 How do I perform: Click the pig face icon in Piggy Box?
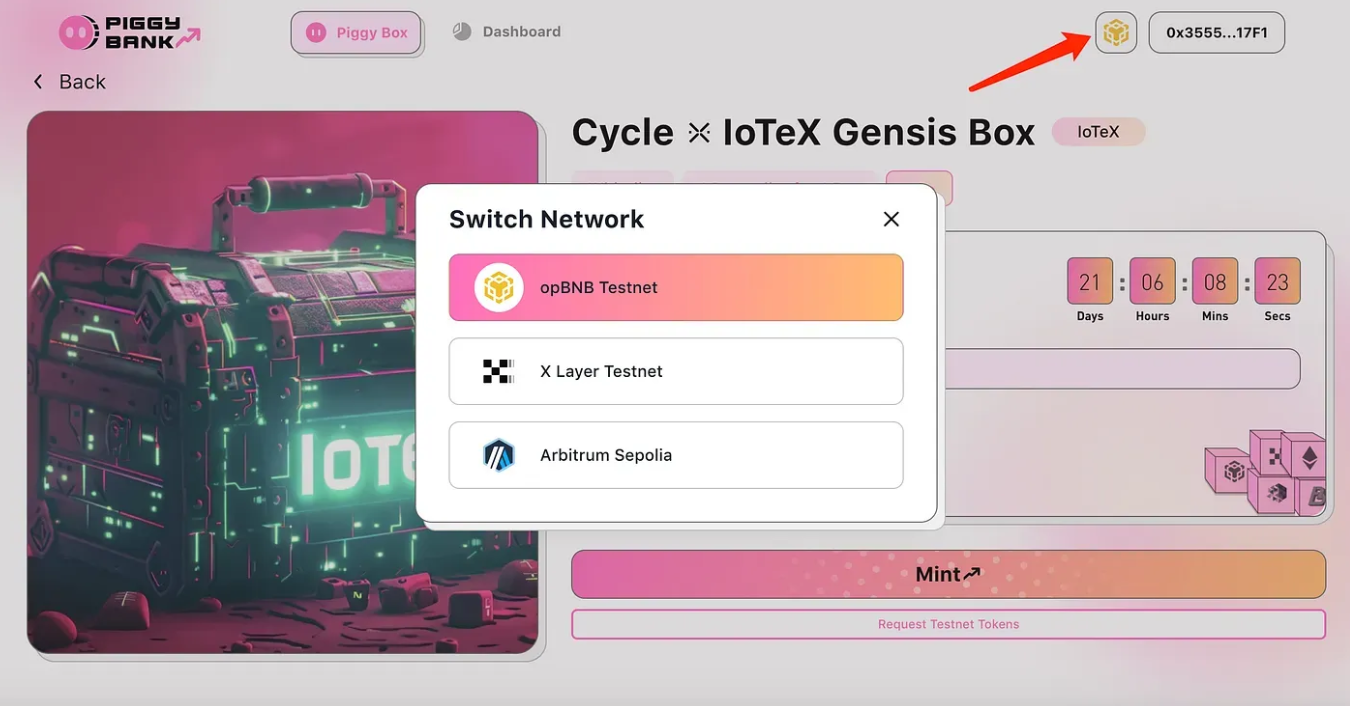tap(316, 33)
